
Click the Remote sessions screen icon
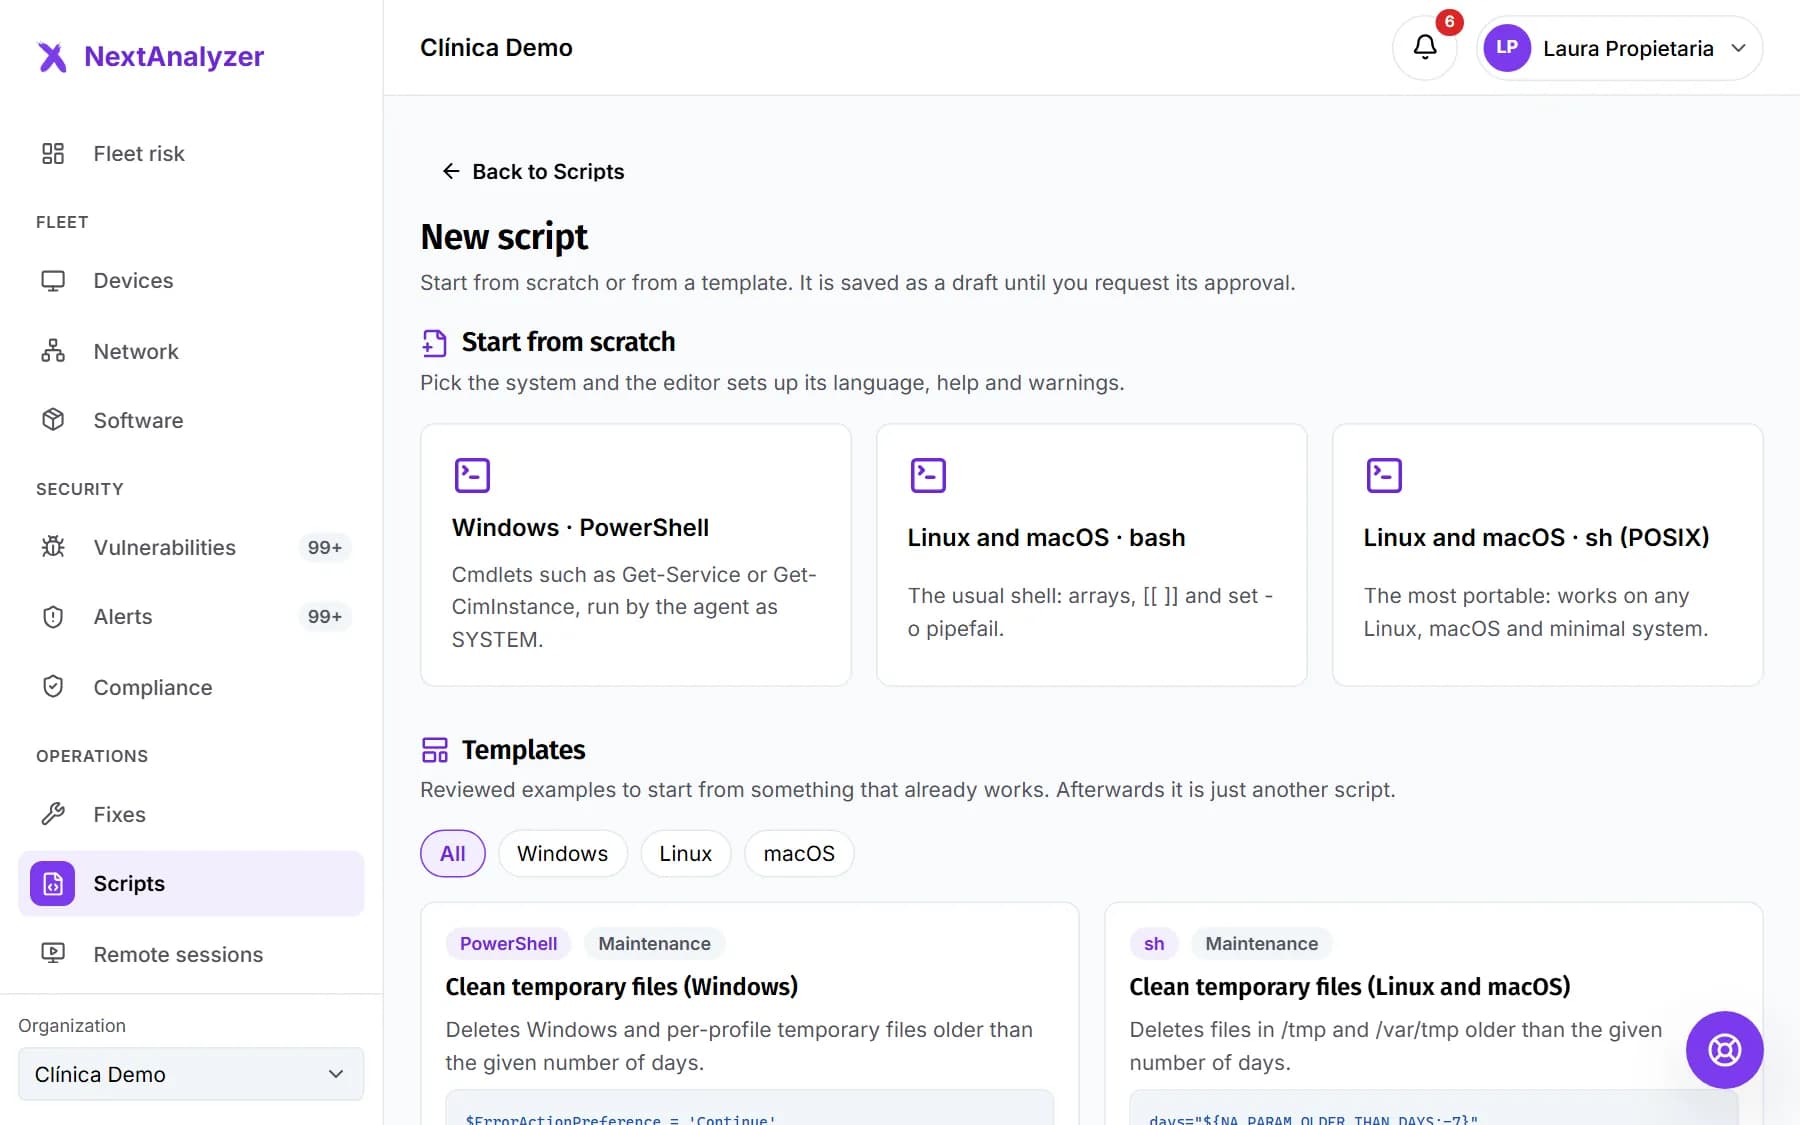[x=53, y=954]
